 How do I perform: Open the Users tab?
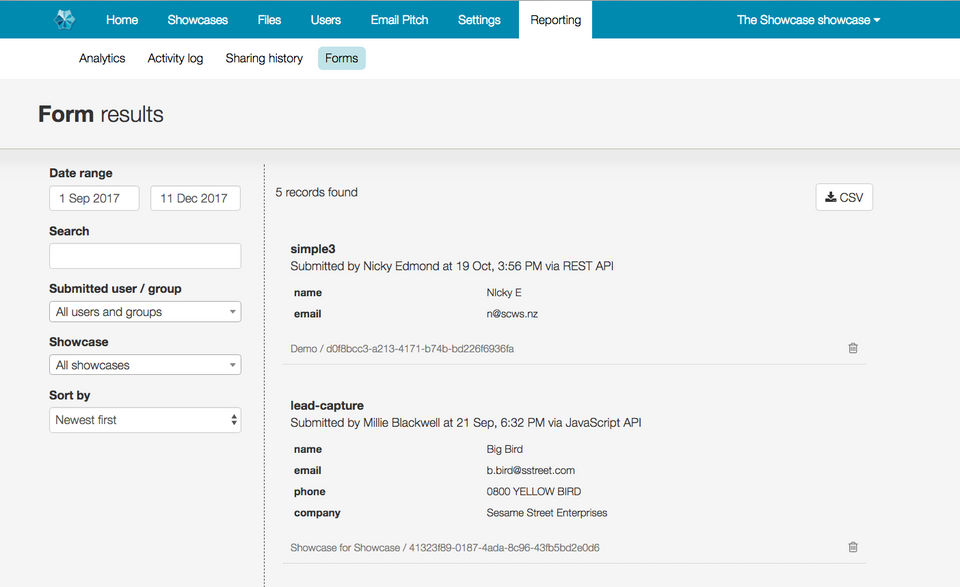point(326,20)
